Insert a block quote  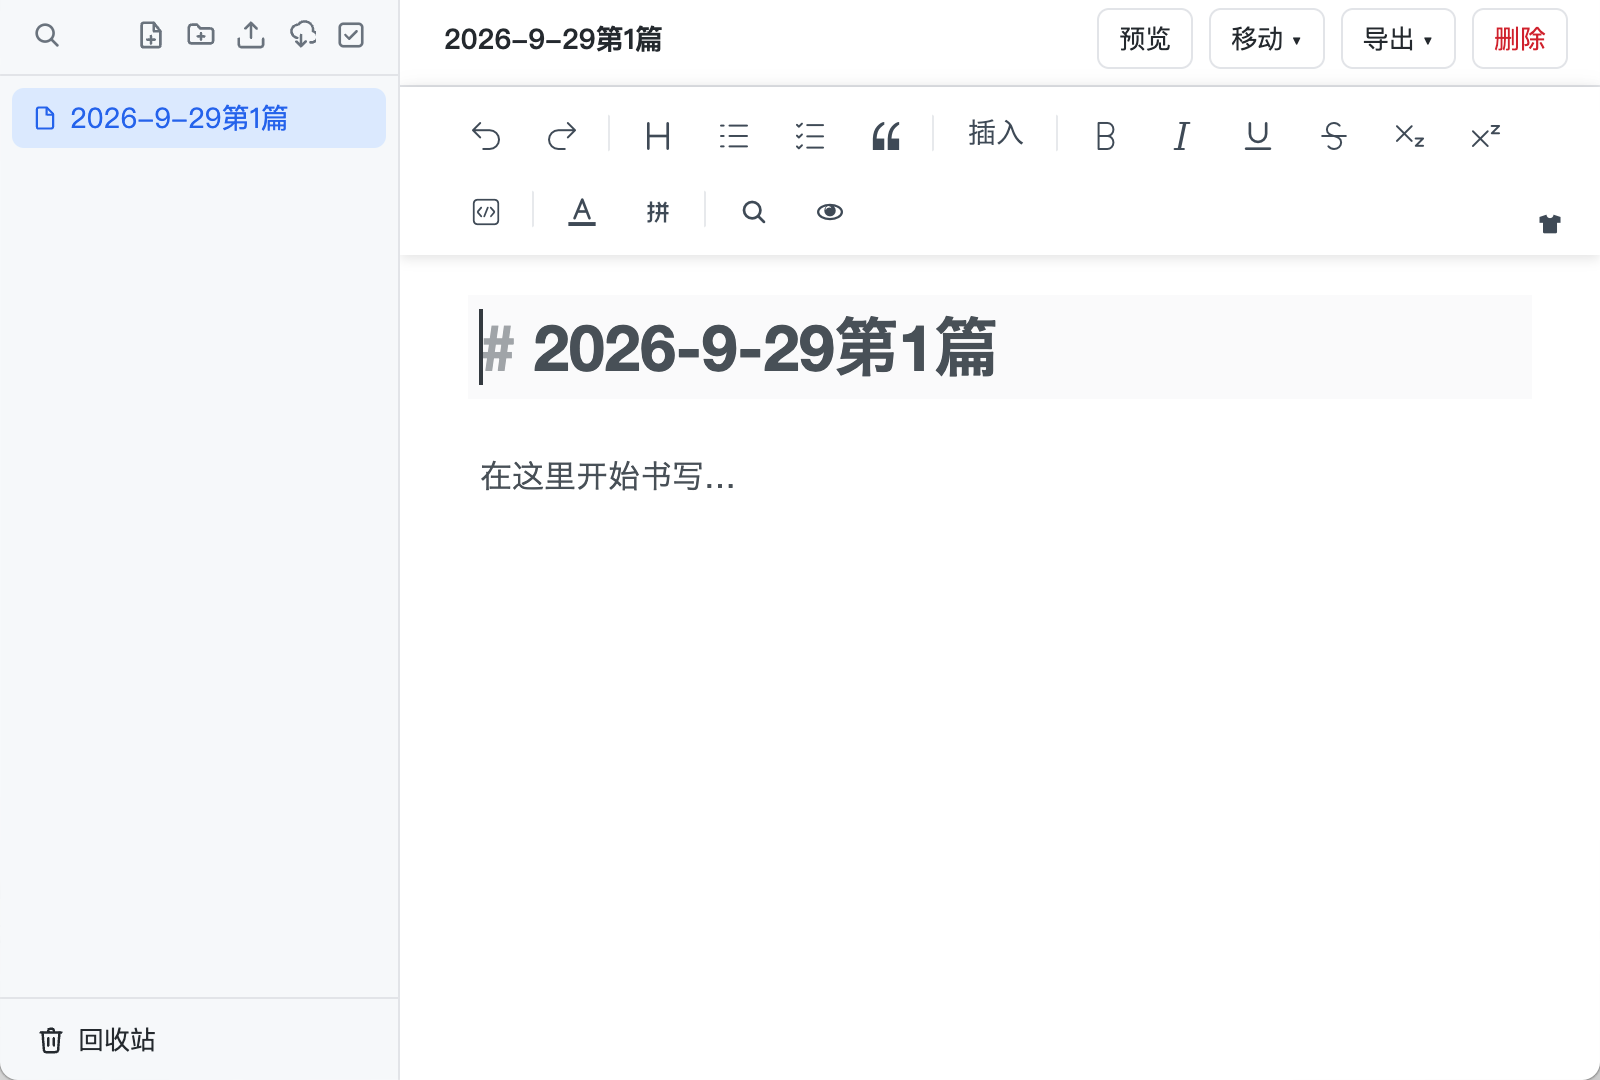tap(886, 135)
